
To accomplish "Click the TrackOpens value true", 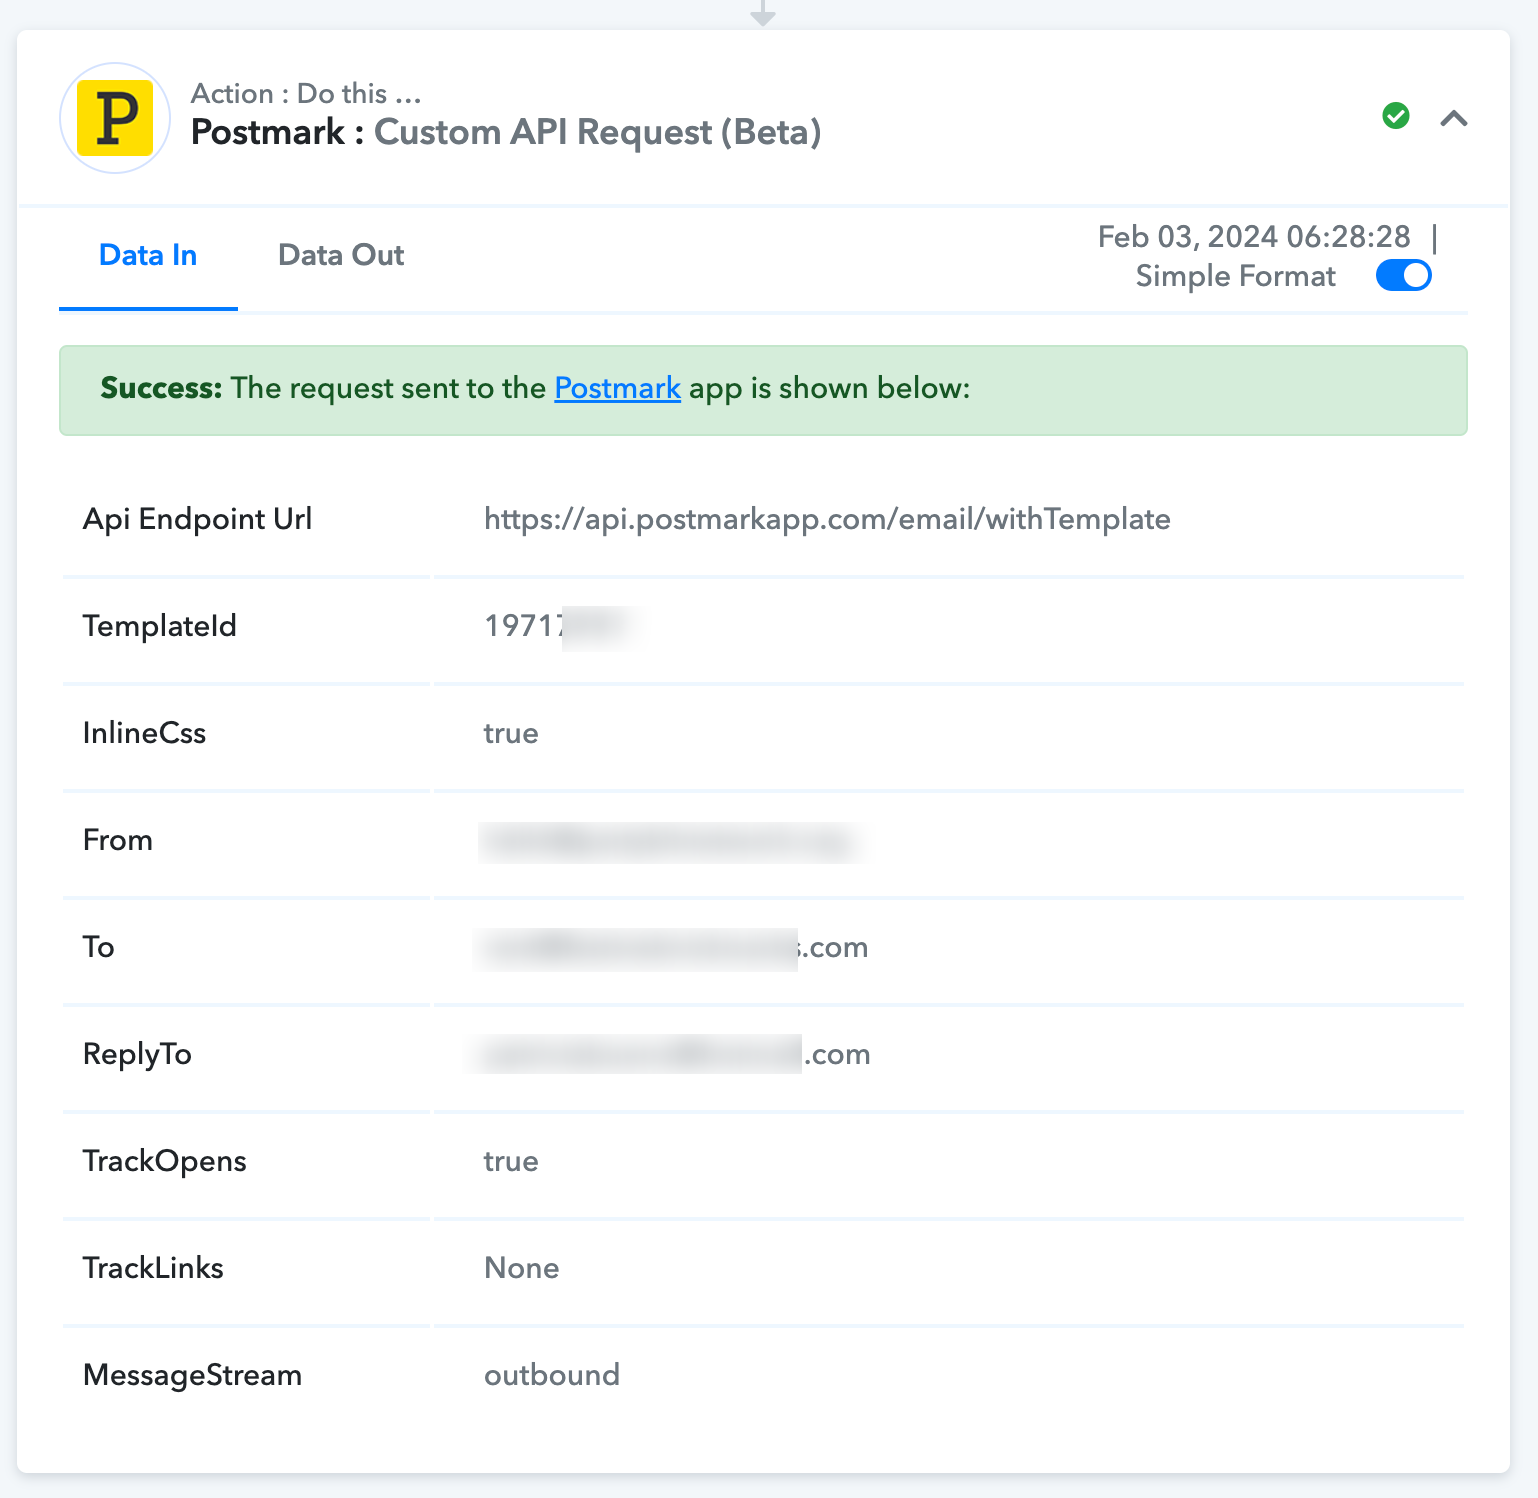I will (511, 1161).
